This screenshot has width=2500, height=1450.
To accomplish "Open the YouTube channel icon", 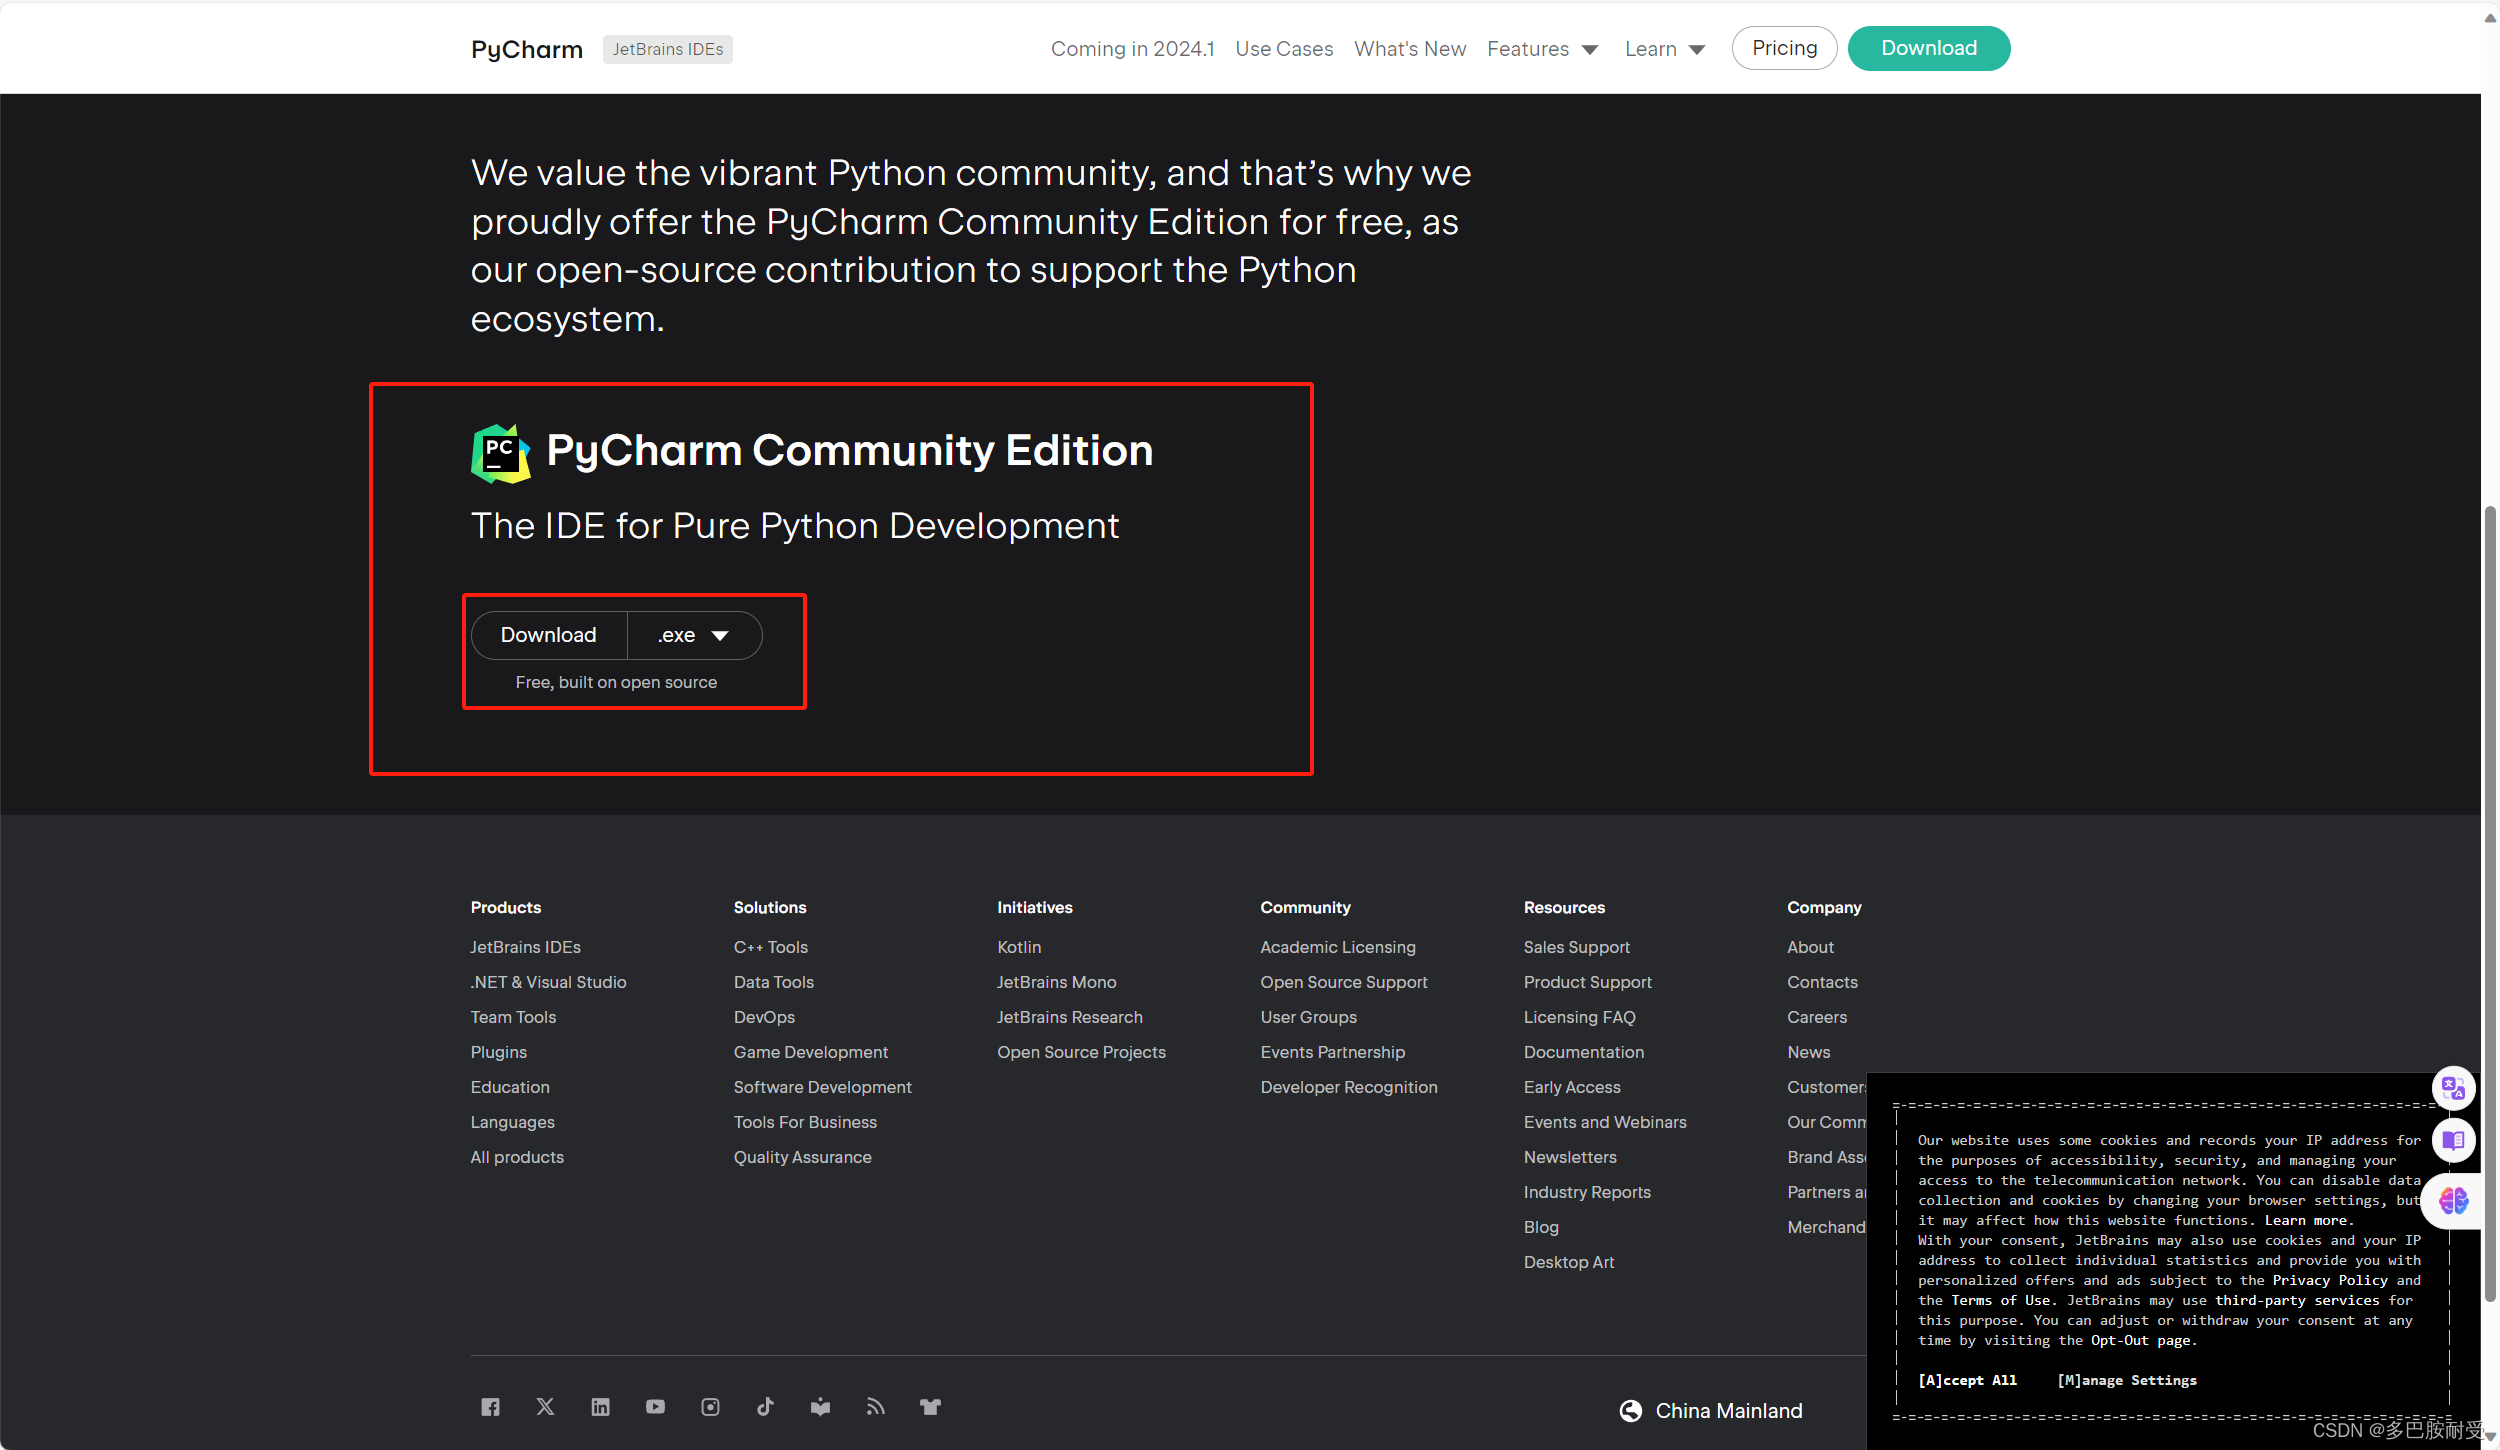I will click(x=655, y=1407).
